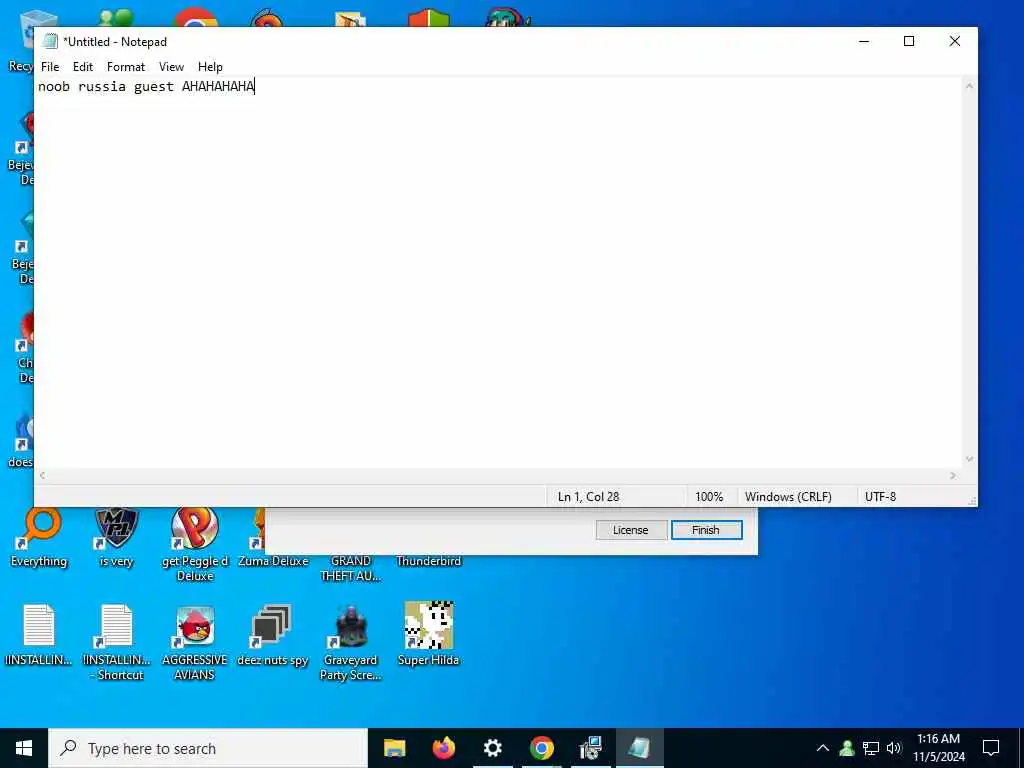Click the License button in installer dialog
This screenshot has height=768, width=1024.
631,530
